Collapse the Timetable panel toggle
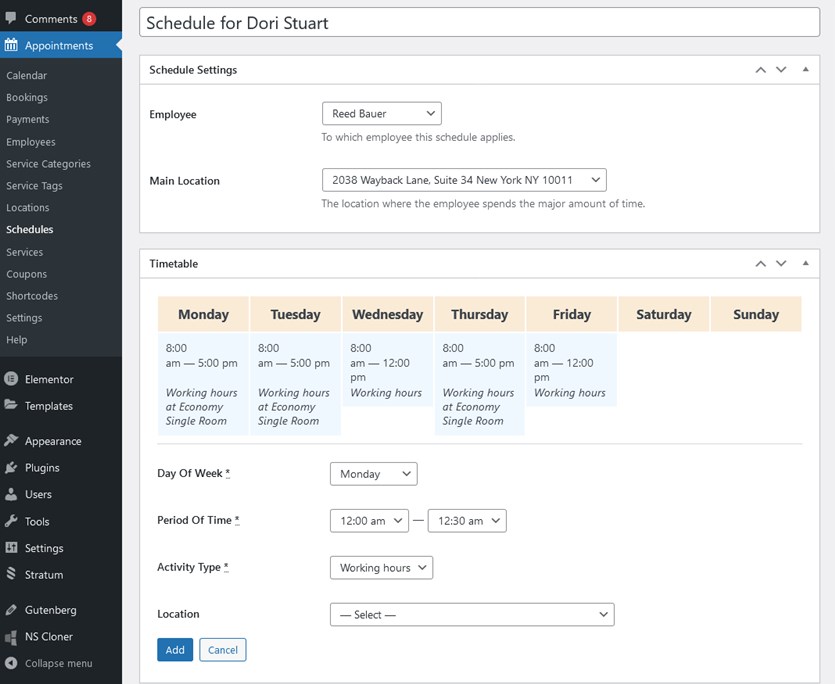The height and width of the screenshot is (684, 835). 805,263
